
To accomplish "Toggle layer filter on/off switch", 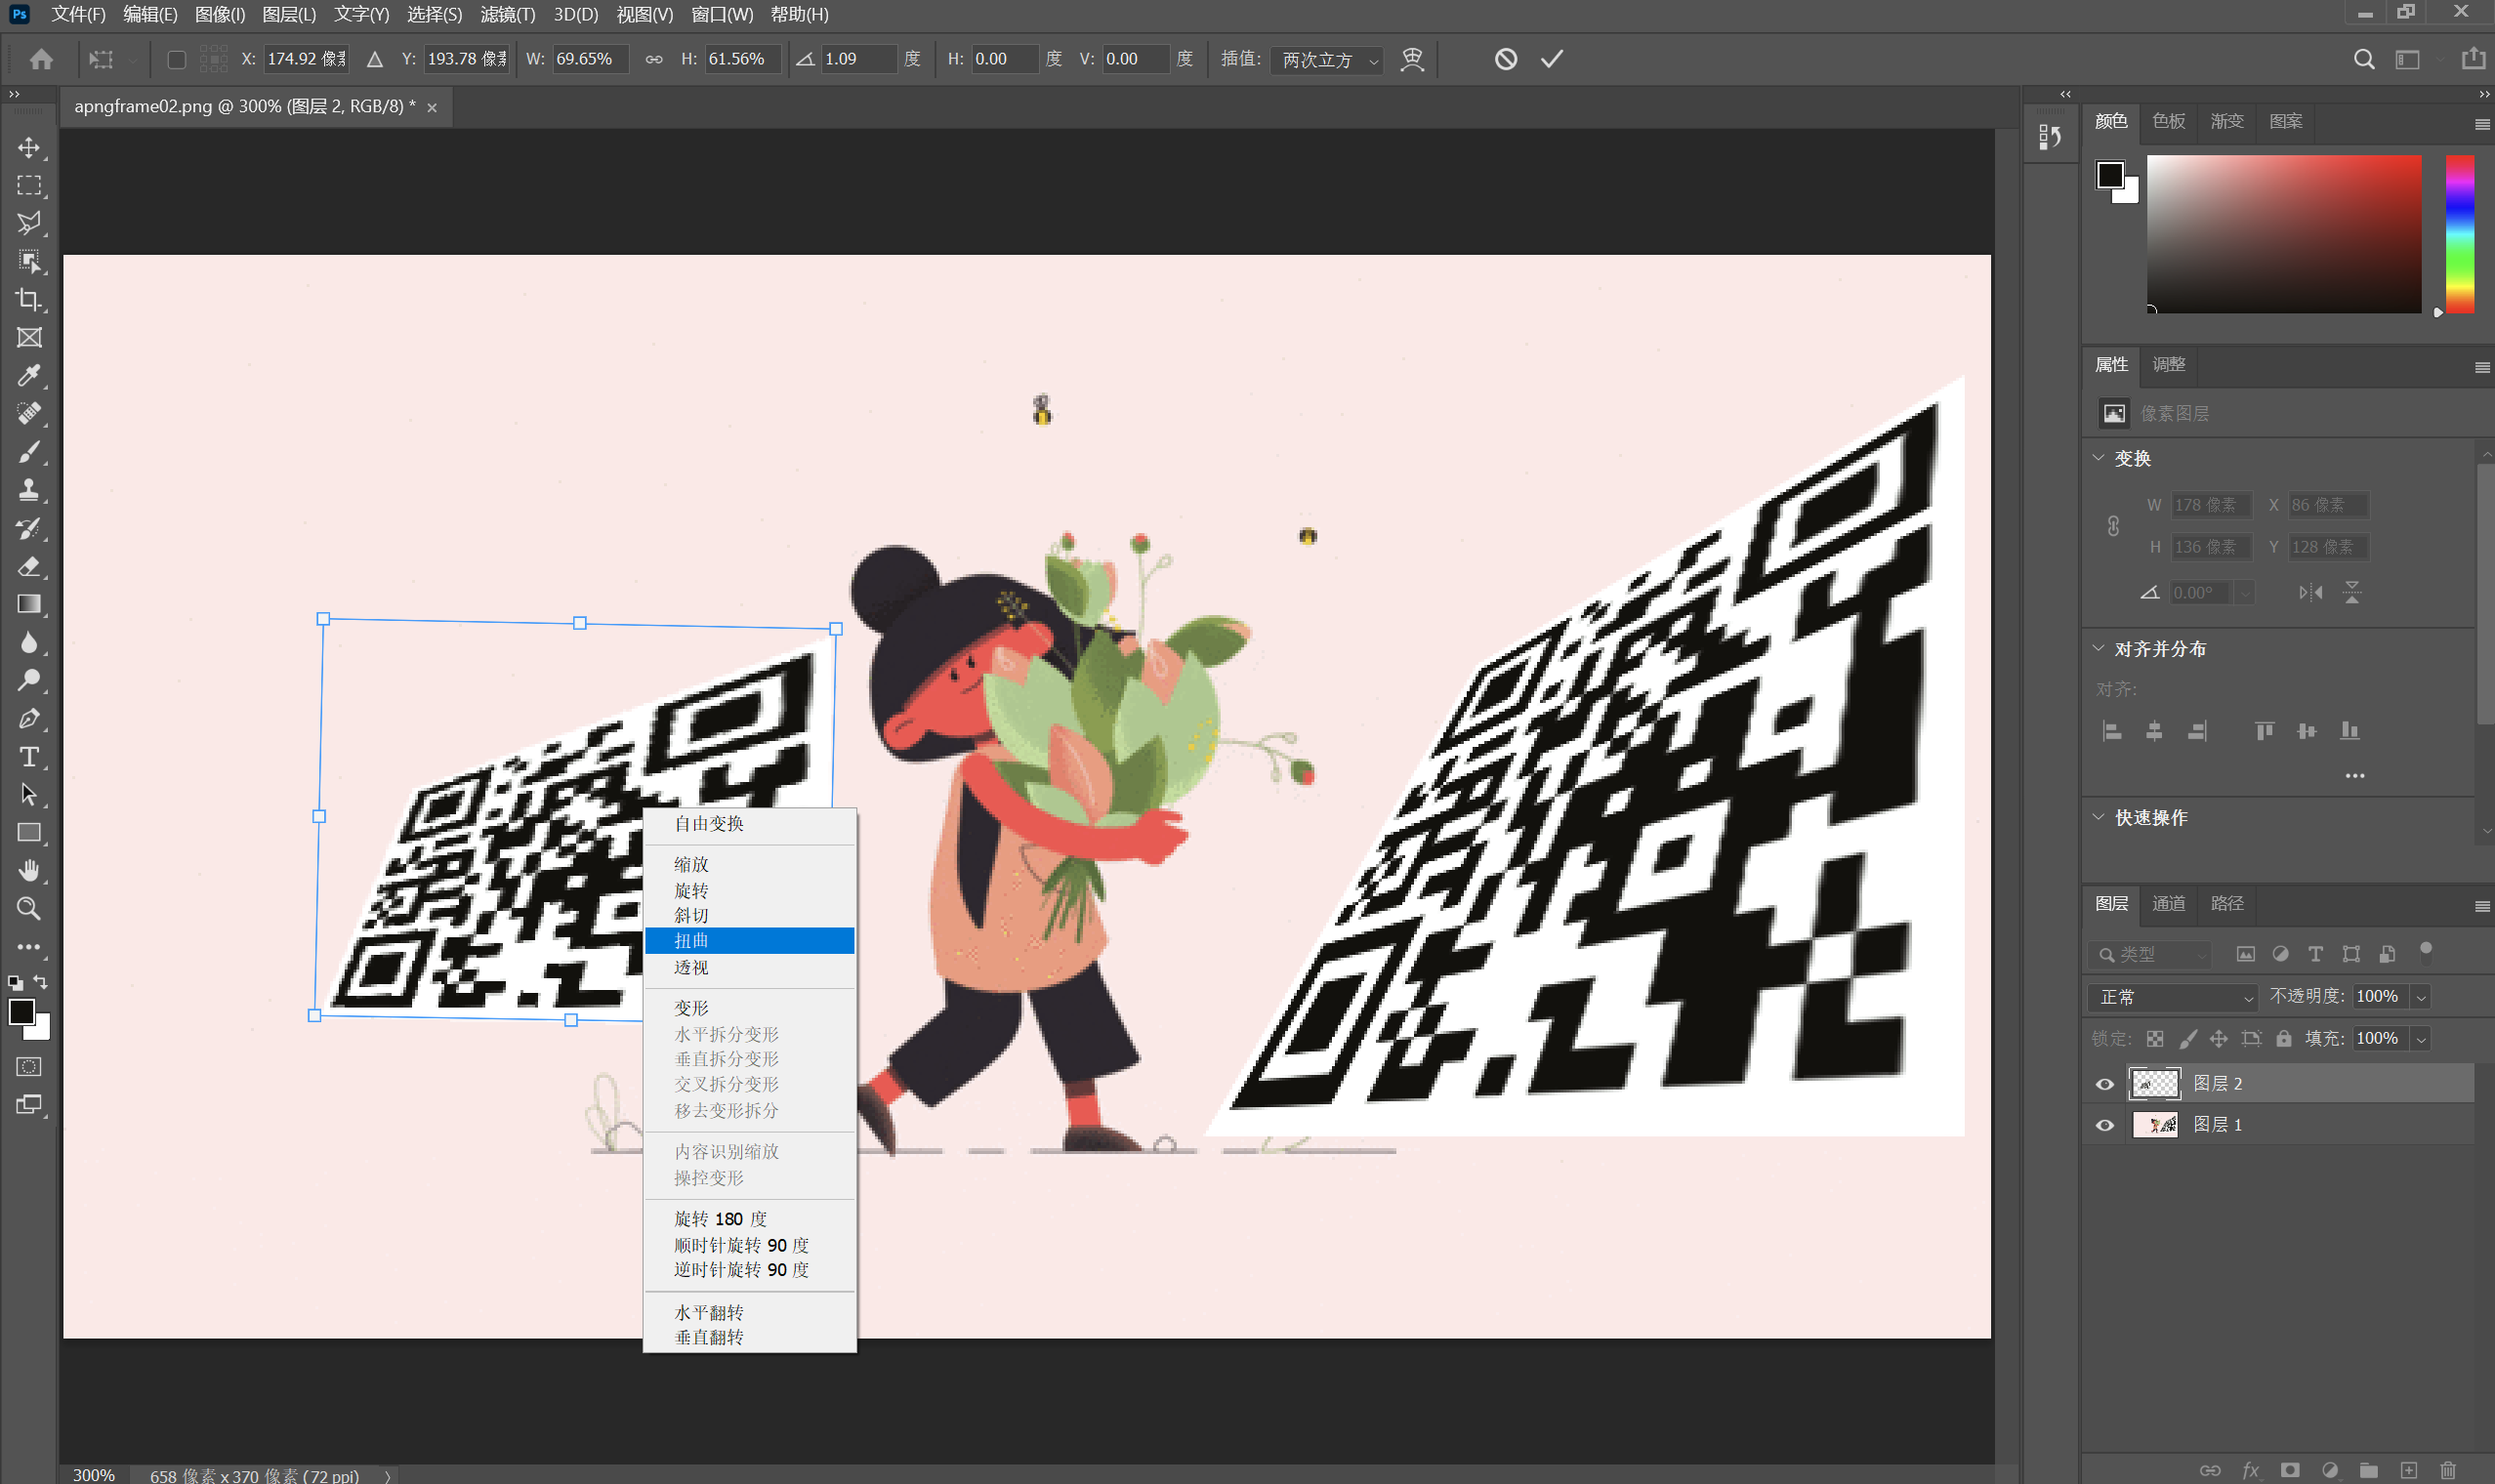I will click(2426, 950).
